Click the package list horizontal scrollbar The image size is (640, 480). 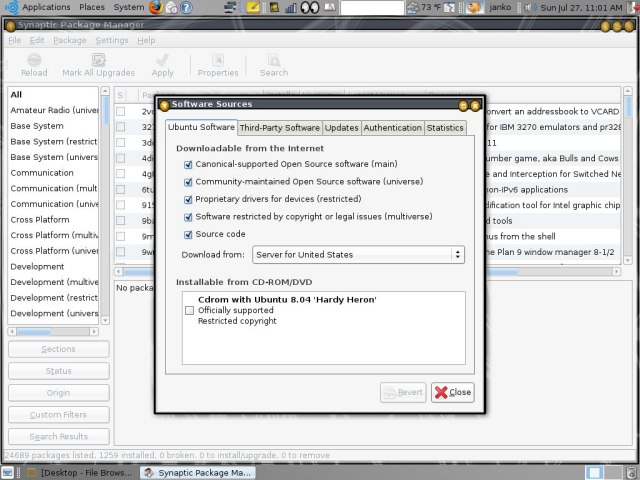[x=367, y=271]
